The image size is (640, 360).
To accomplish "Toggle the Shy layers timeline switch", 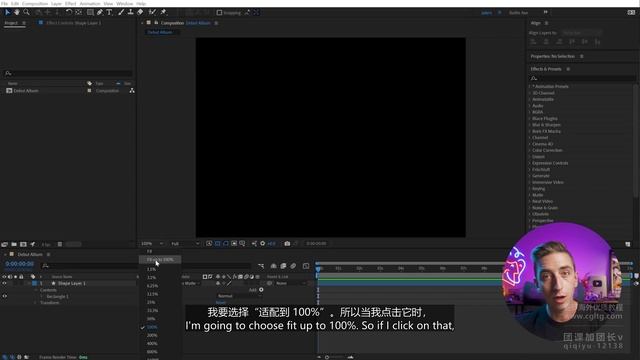I will 273,266.
